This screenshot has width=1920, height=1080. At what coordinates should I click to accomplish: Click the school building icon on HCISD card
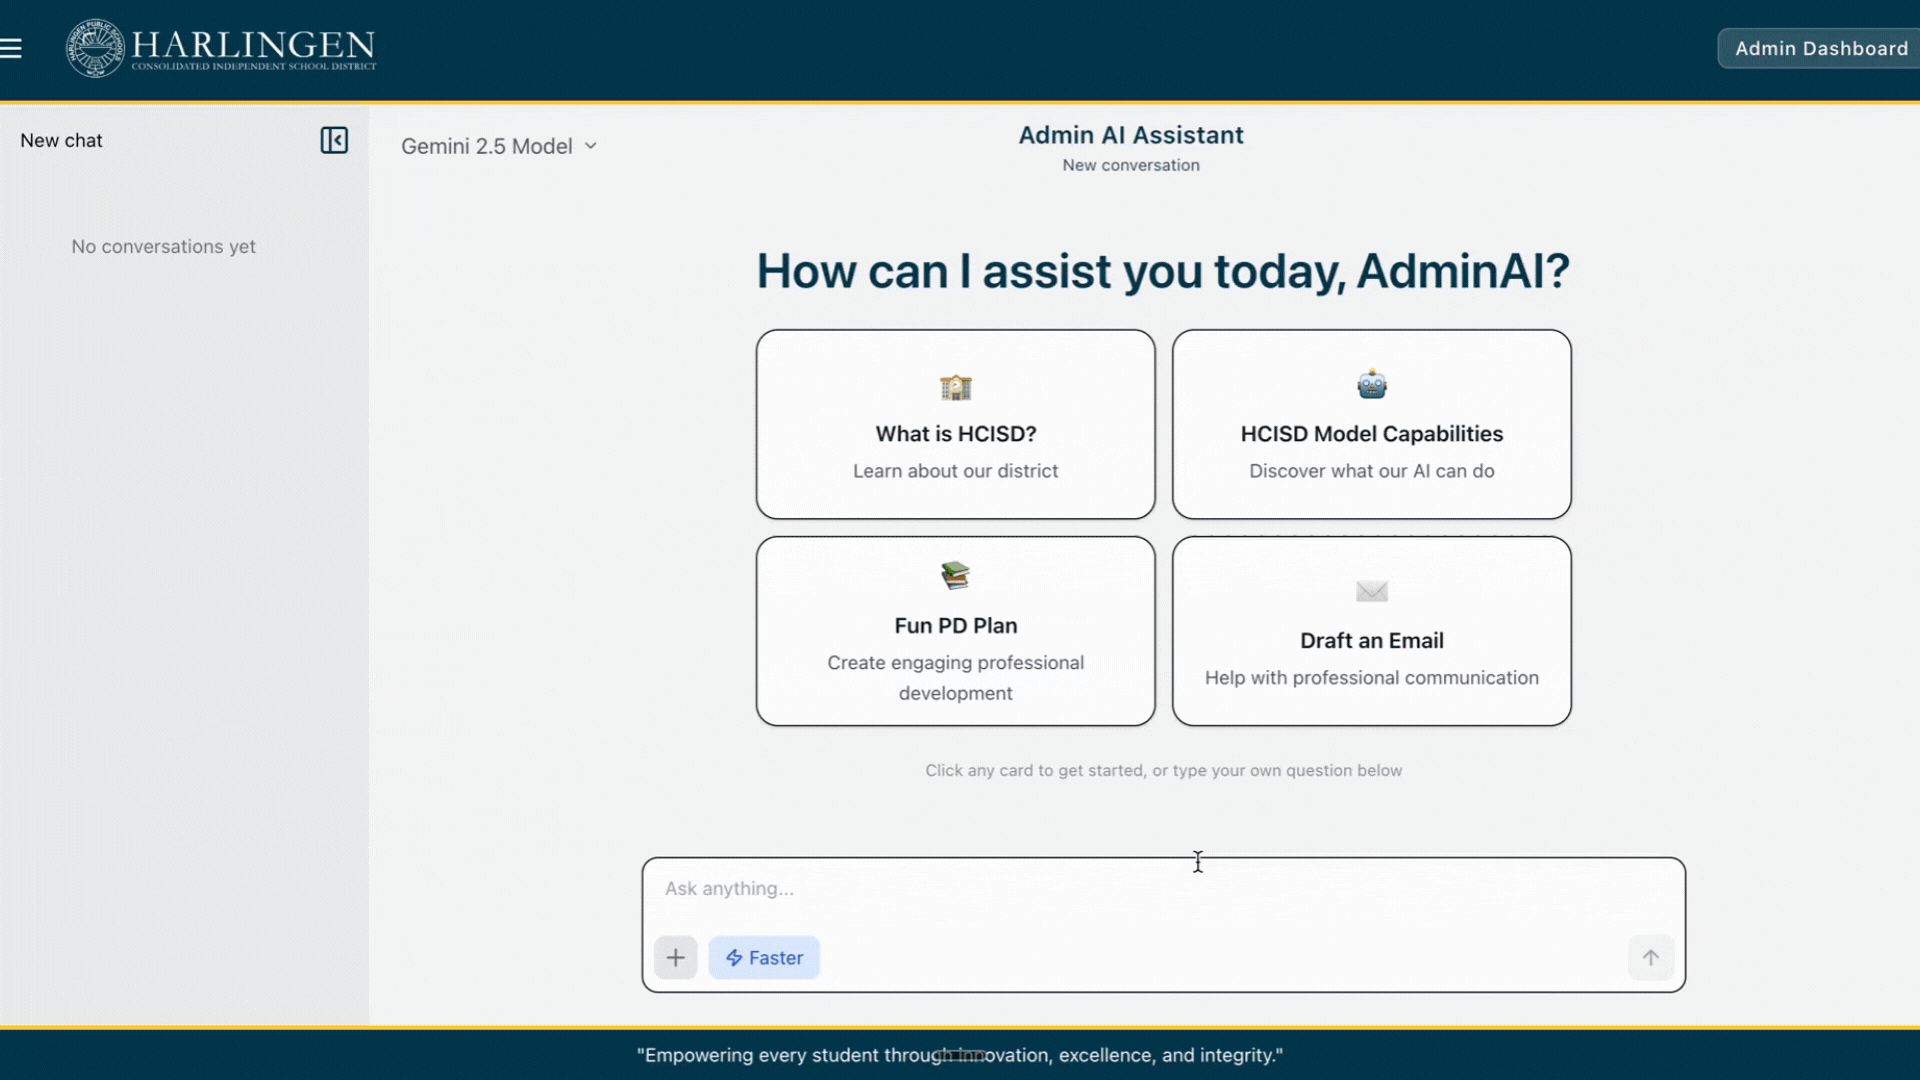click(955, 388)
